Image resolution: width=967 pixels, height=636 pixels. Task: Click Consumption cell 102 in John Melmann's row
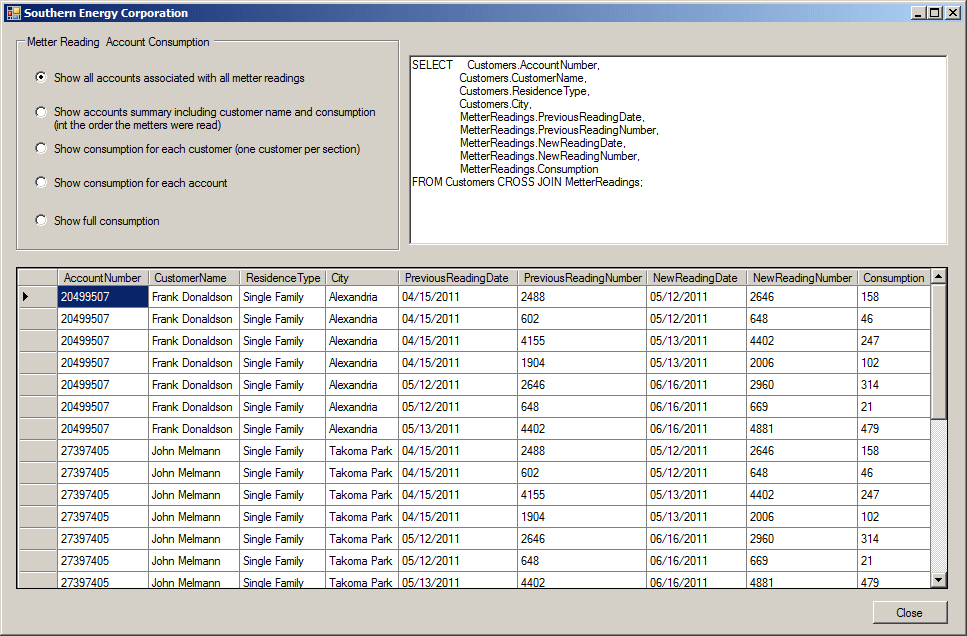(x=894, y=517)
